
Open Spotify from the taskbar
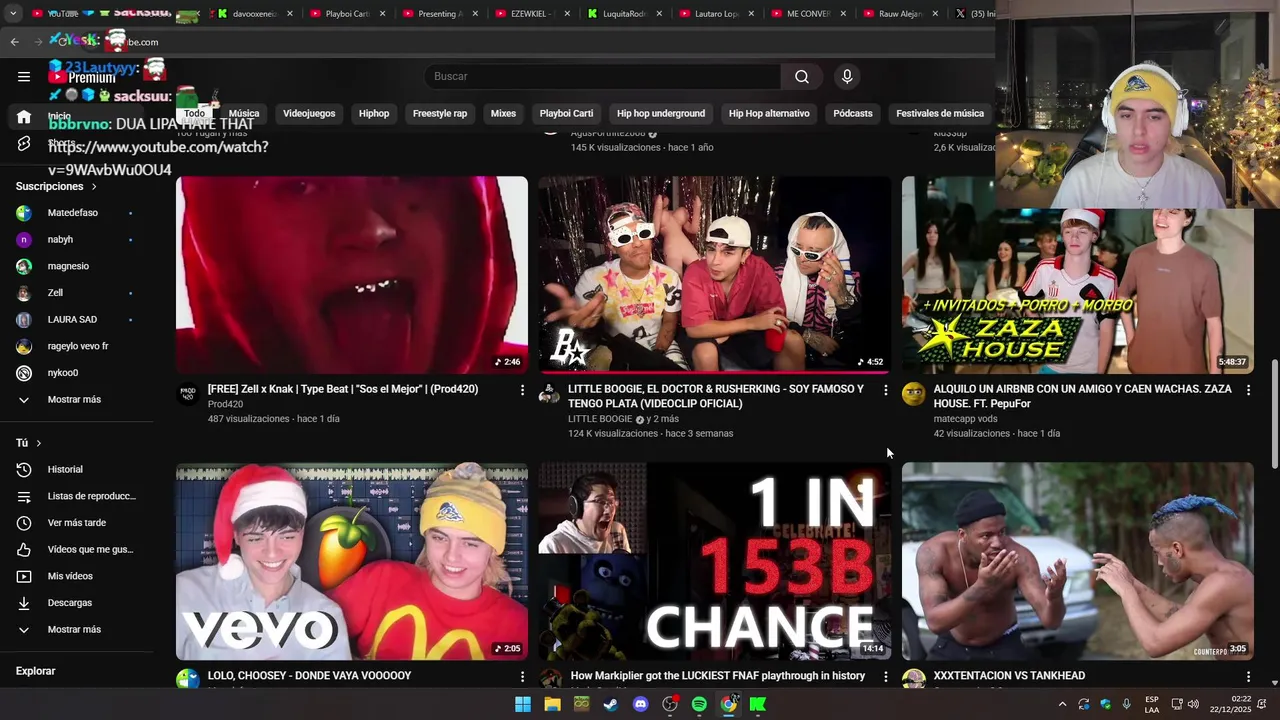pyautogui.click(x=699, y=704)
